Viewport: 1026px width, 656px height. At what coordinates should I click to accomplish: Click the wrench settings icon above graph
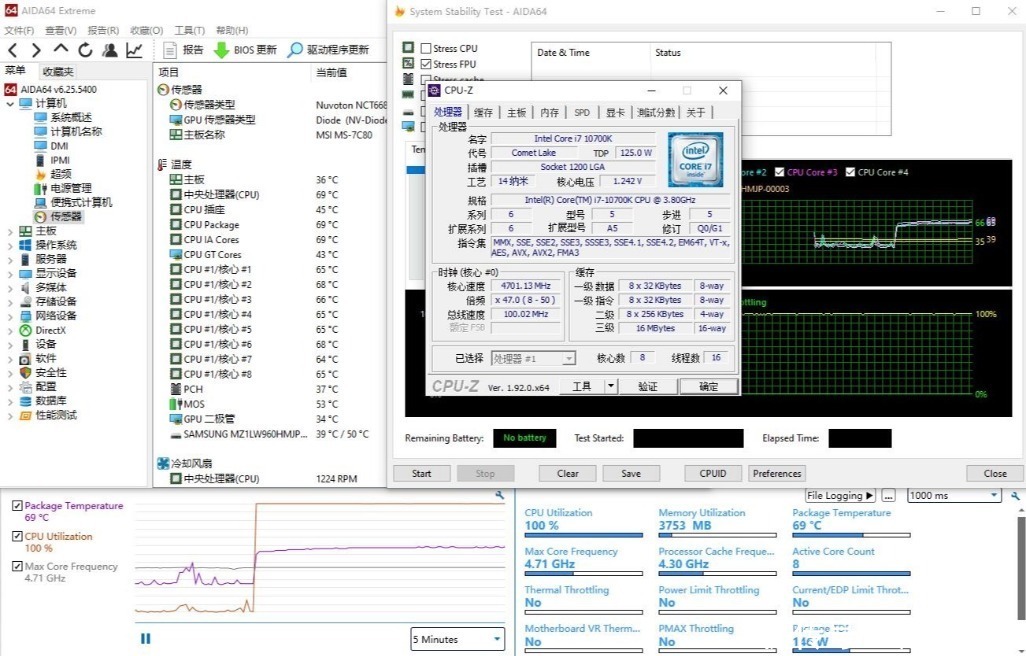[x=500, y=495]
